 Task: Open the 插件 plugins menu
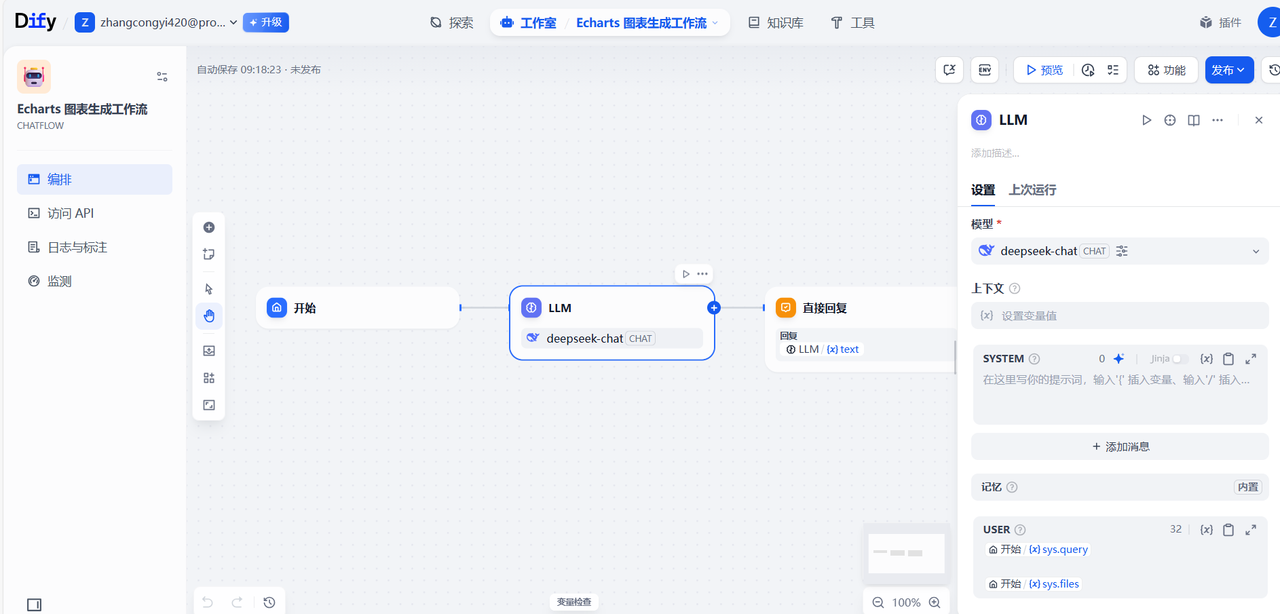click(x=1220, y=22)
